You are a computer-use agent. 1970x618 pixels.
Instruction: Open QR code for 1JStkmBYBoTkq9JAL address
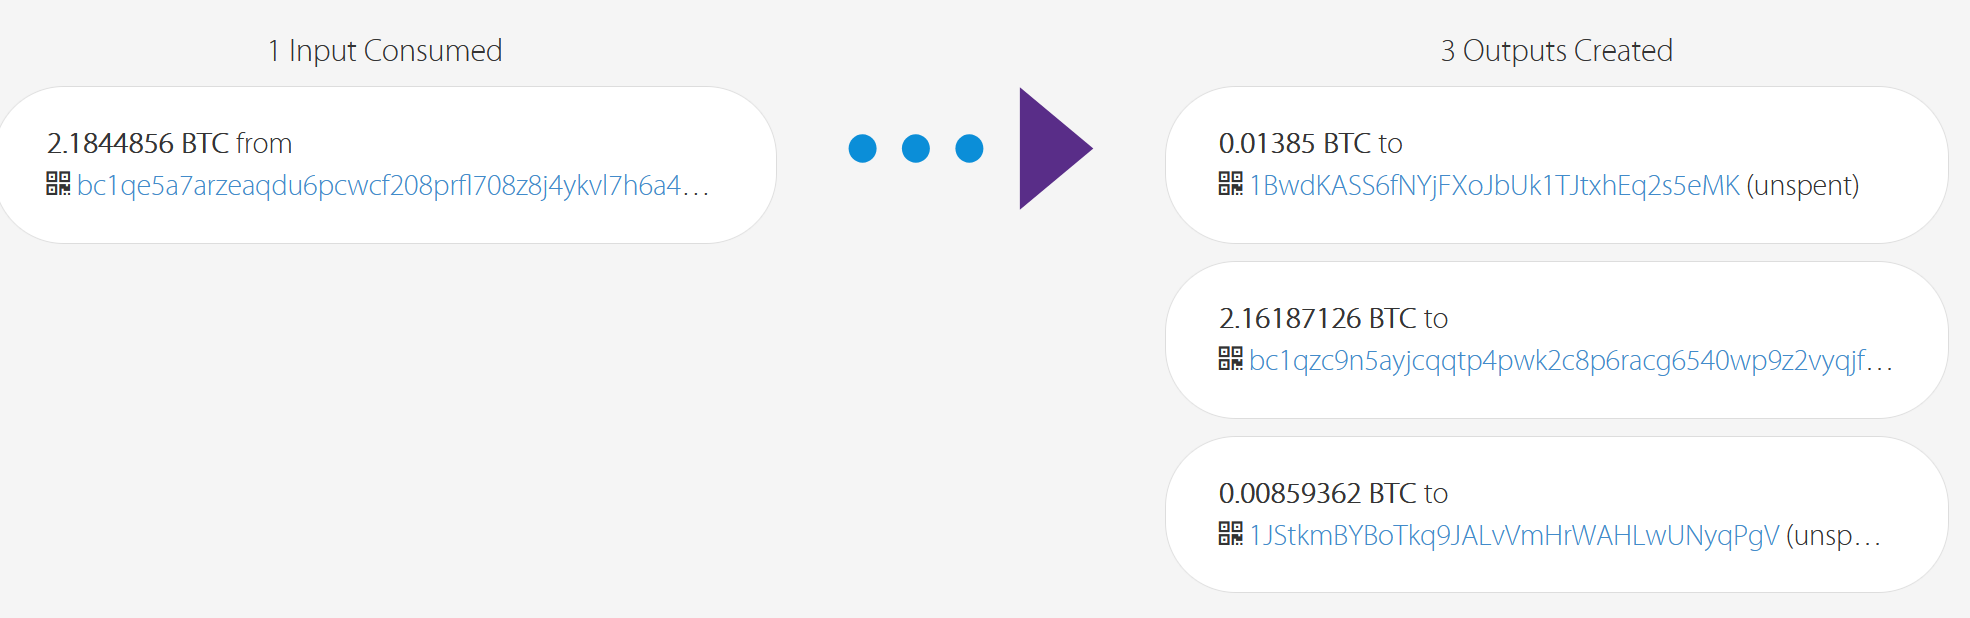(1230, 534)
